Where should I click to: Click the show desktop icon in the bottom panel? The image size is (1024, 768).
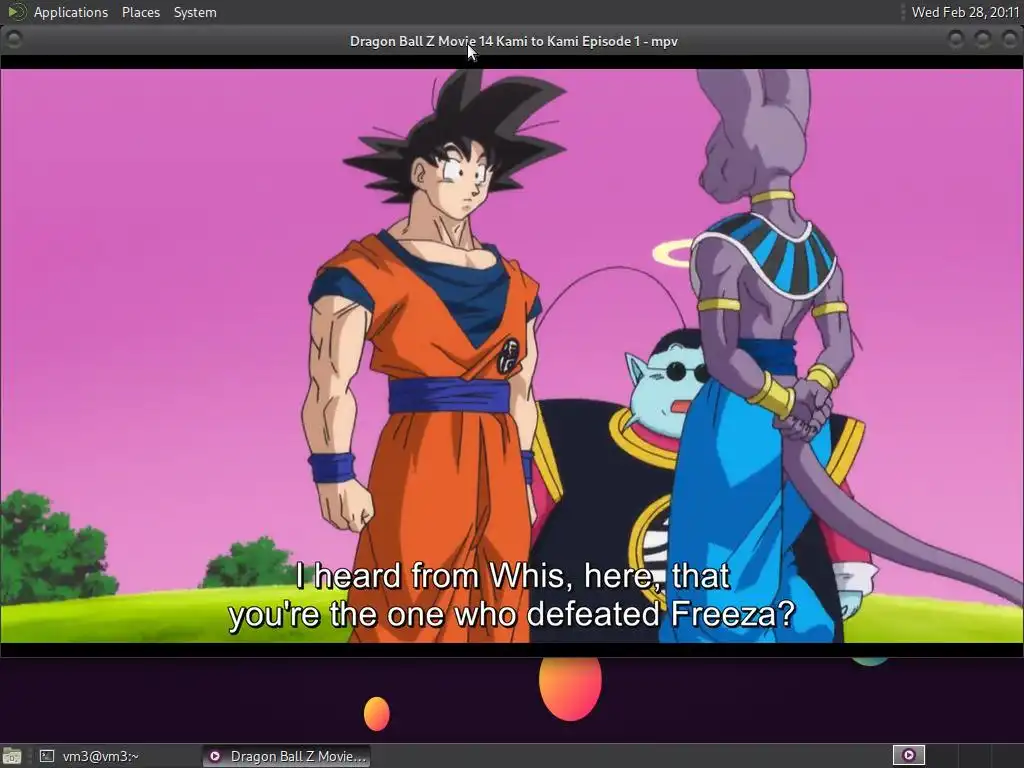click(x=12, y=756)
